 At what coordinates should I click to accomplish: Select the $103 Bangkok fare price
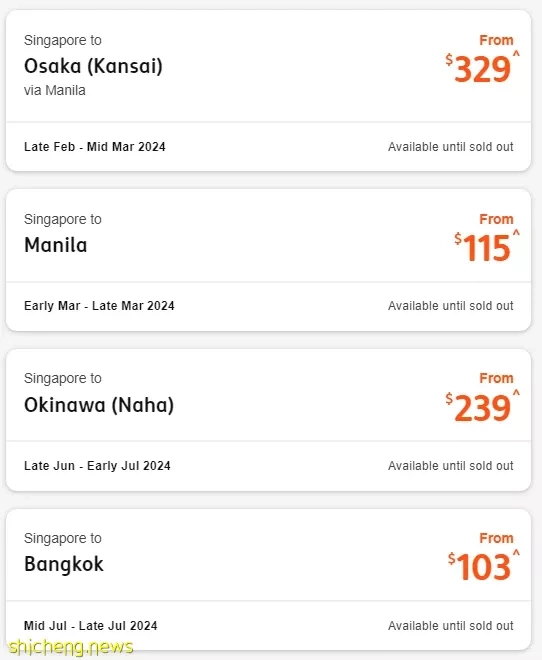479,567
